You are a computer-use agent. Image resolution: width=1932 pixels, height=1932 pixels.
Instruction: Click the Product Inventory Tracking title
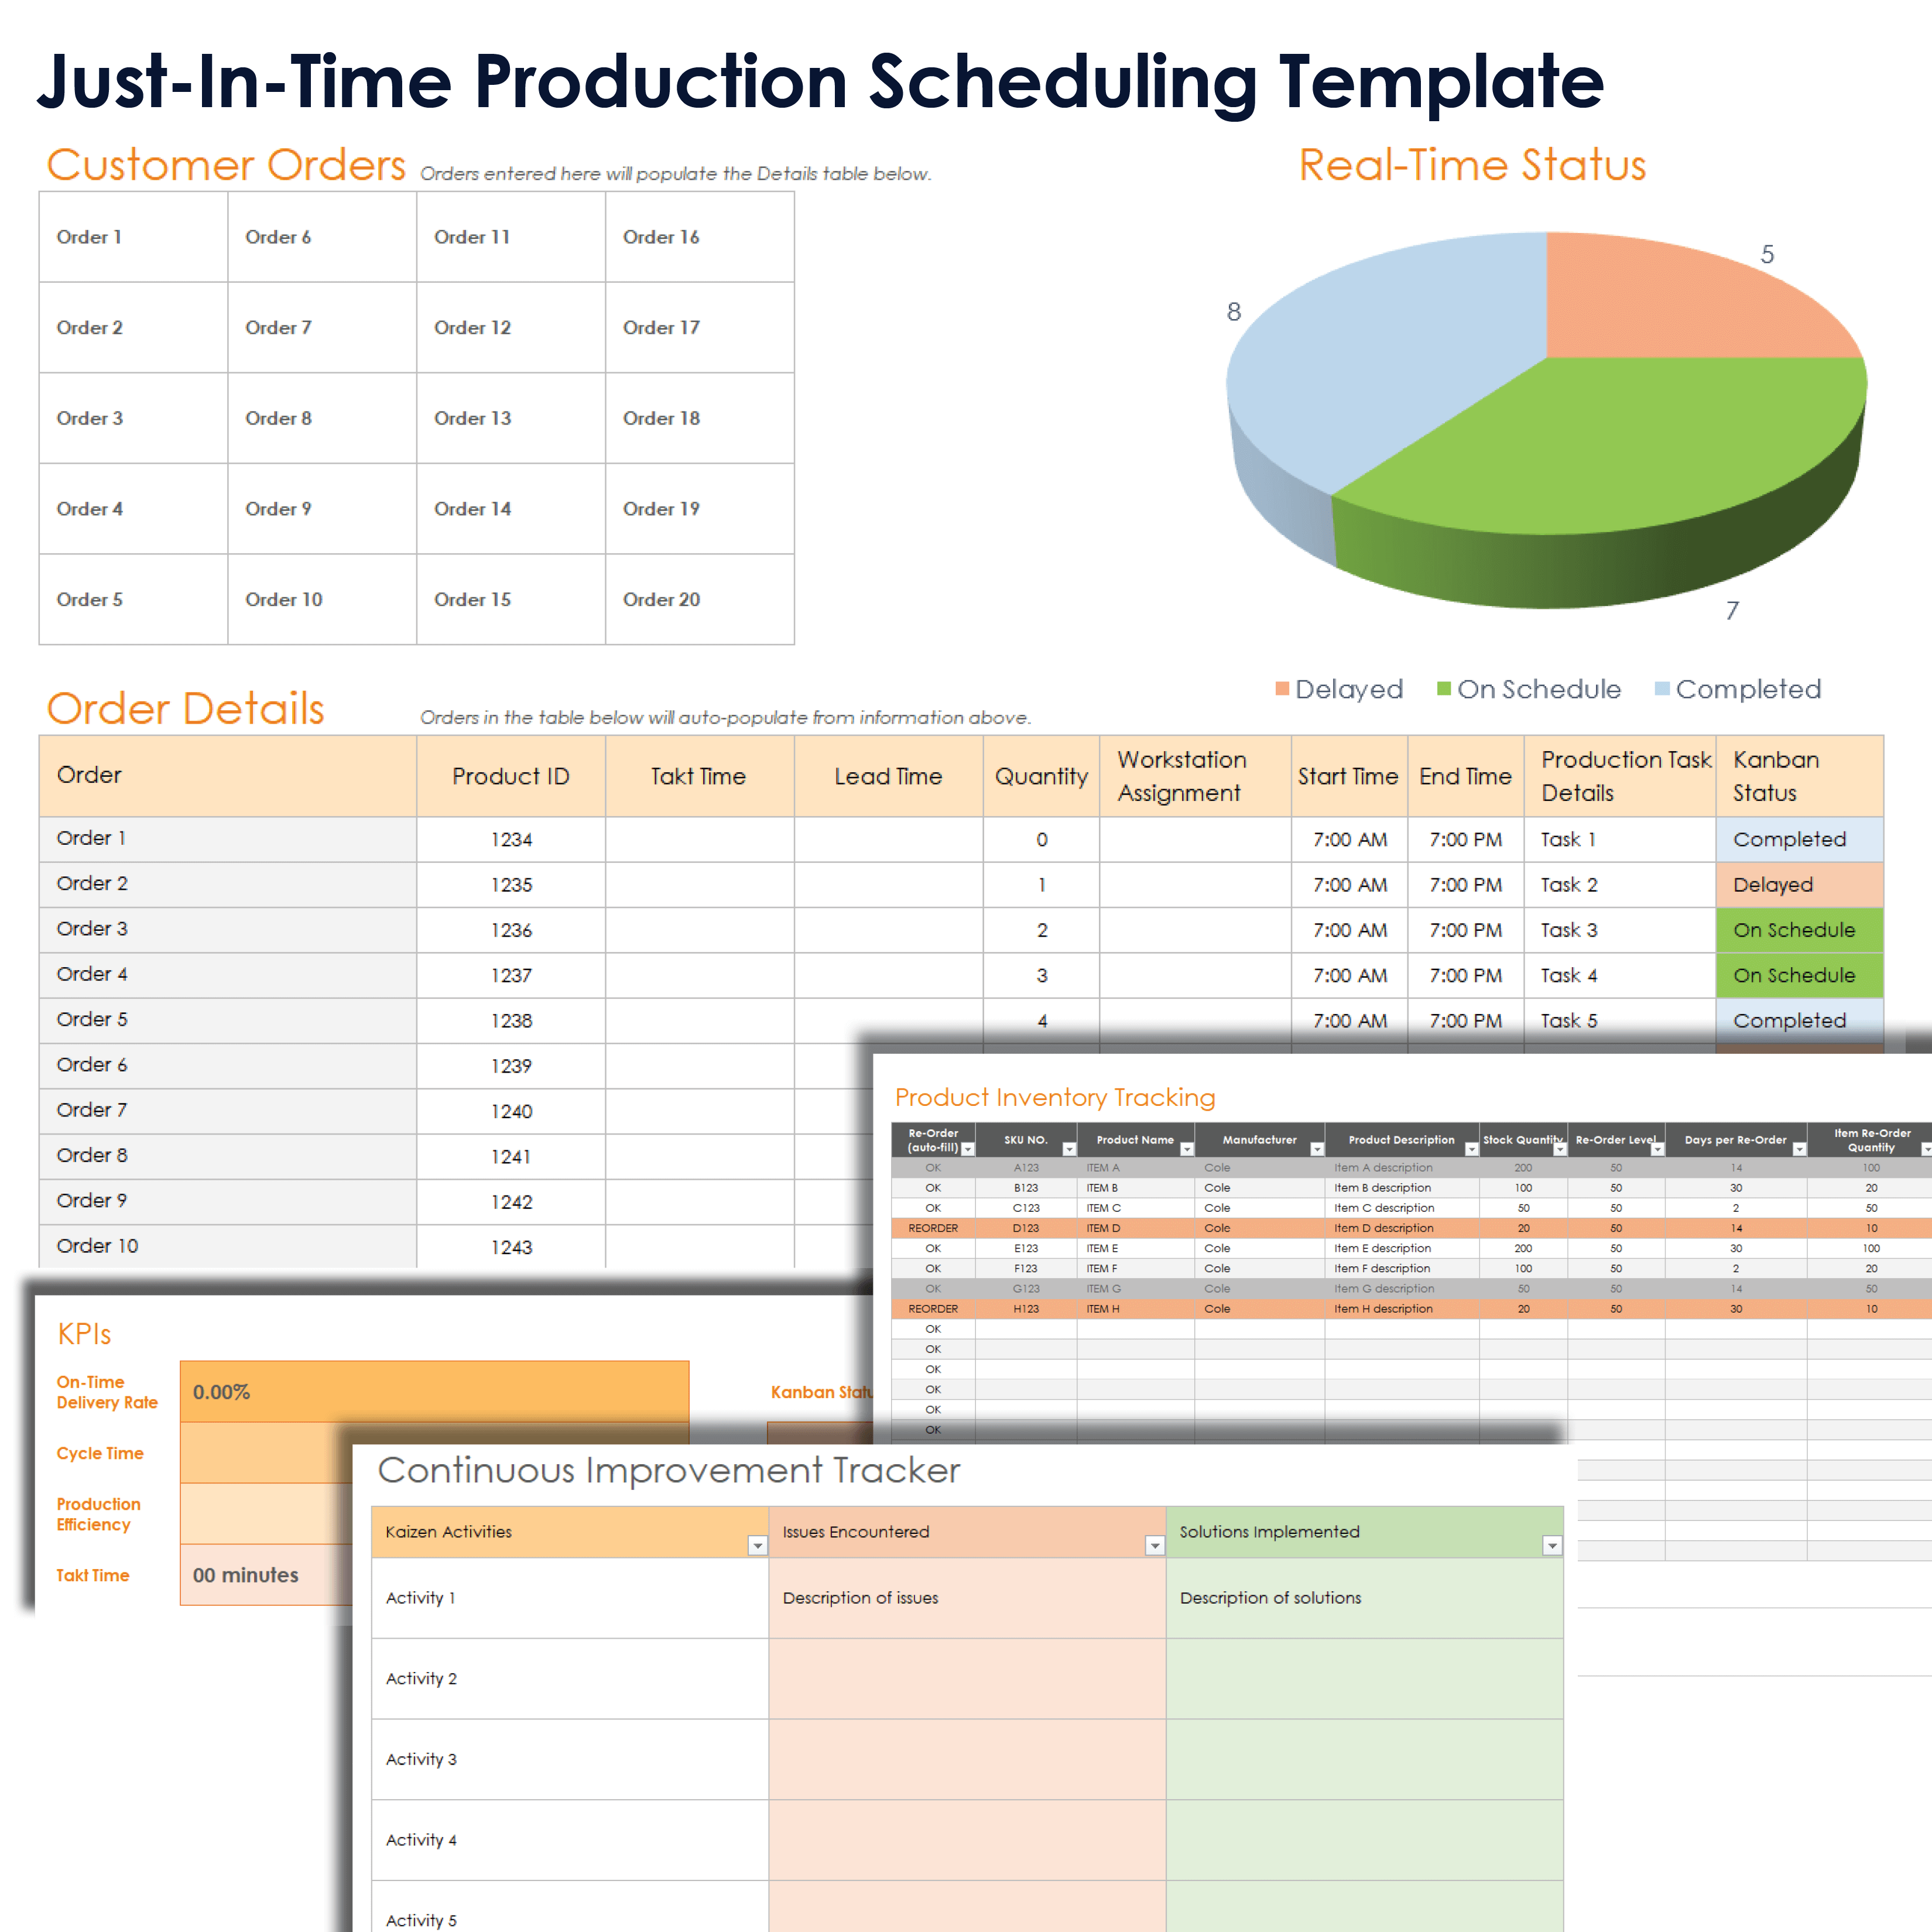(1055, 1097)
